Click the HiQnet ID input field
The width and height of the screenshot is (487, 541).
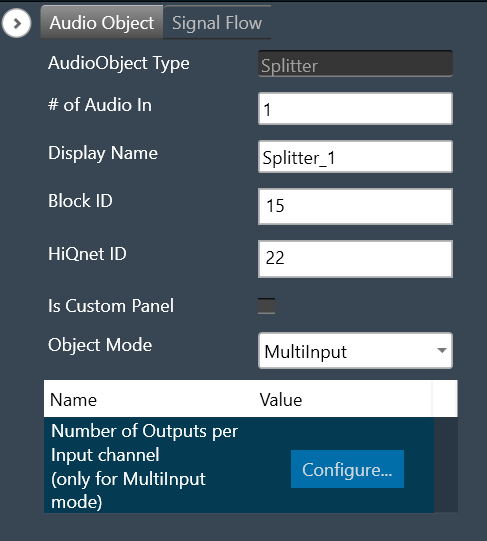tap(355, 259)
